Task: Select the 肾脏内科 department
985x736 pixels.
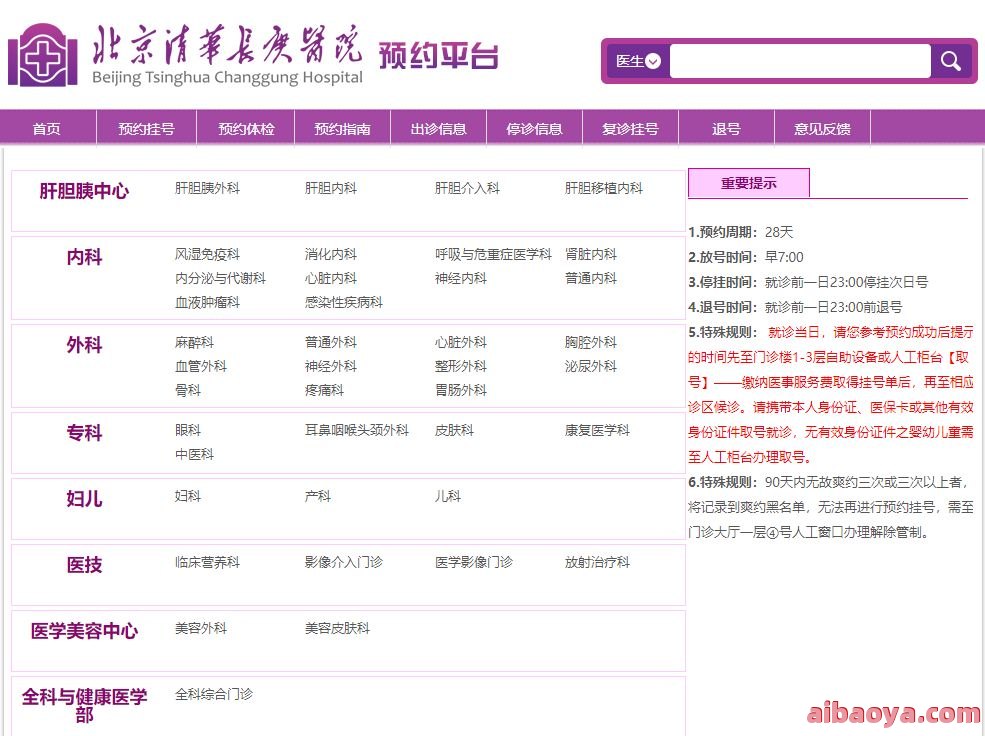Action: (590, 254)
